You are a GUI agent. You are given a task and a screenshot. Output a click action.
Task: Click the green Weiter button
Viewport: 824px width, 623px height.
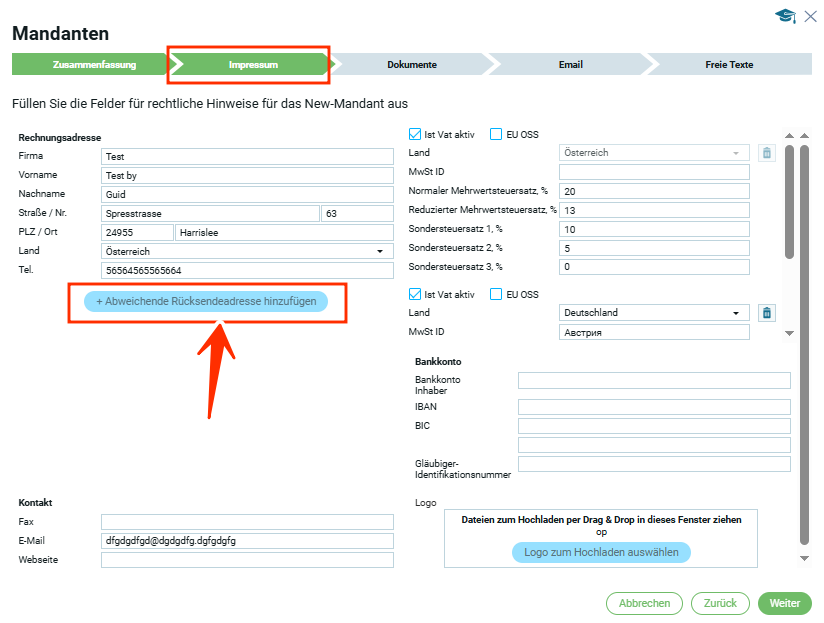click(784, 603)
